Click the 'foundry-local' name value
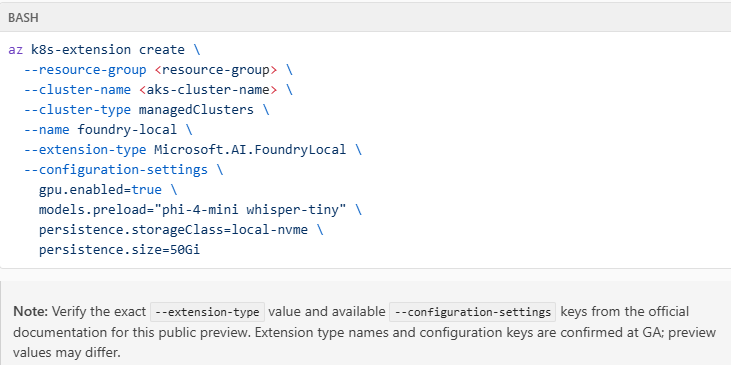This screenshot has height=365, width=731. pos(127,130)
